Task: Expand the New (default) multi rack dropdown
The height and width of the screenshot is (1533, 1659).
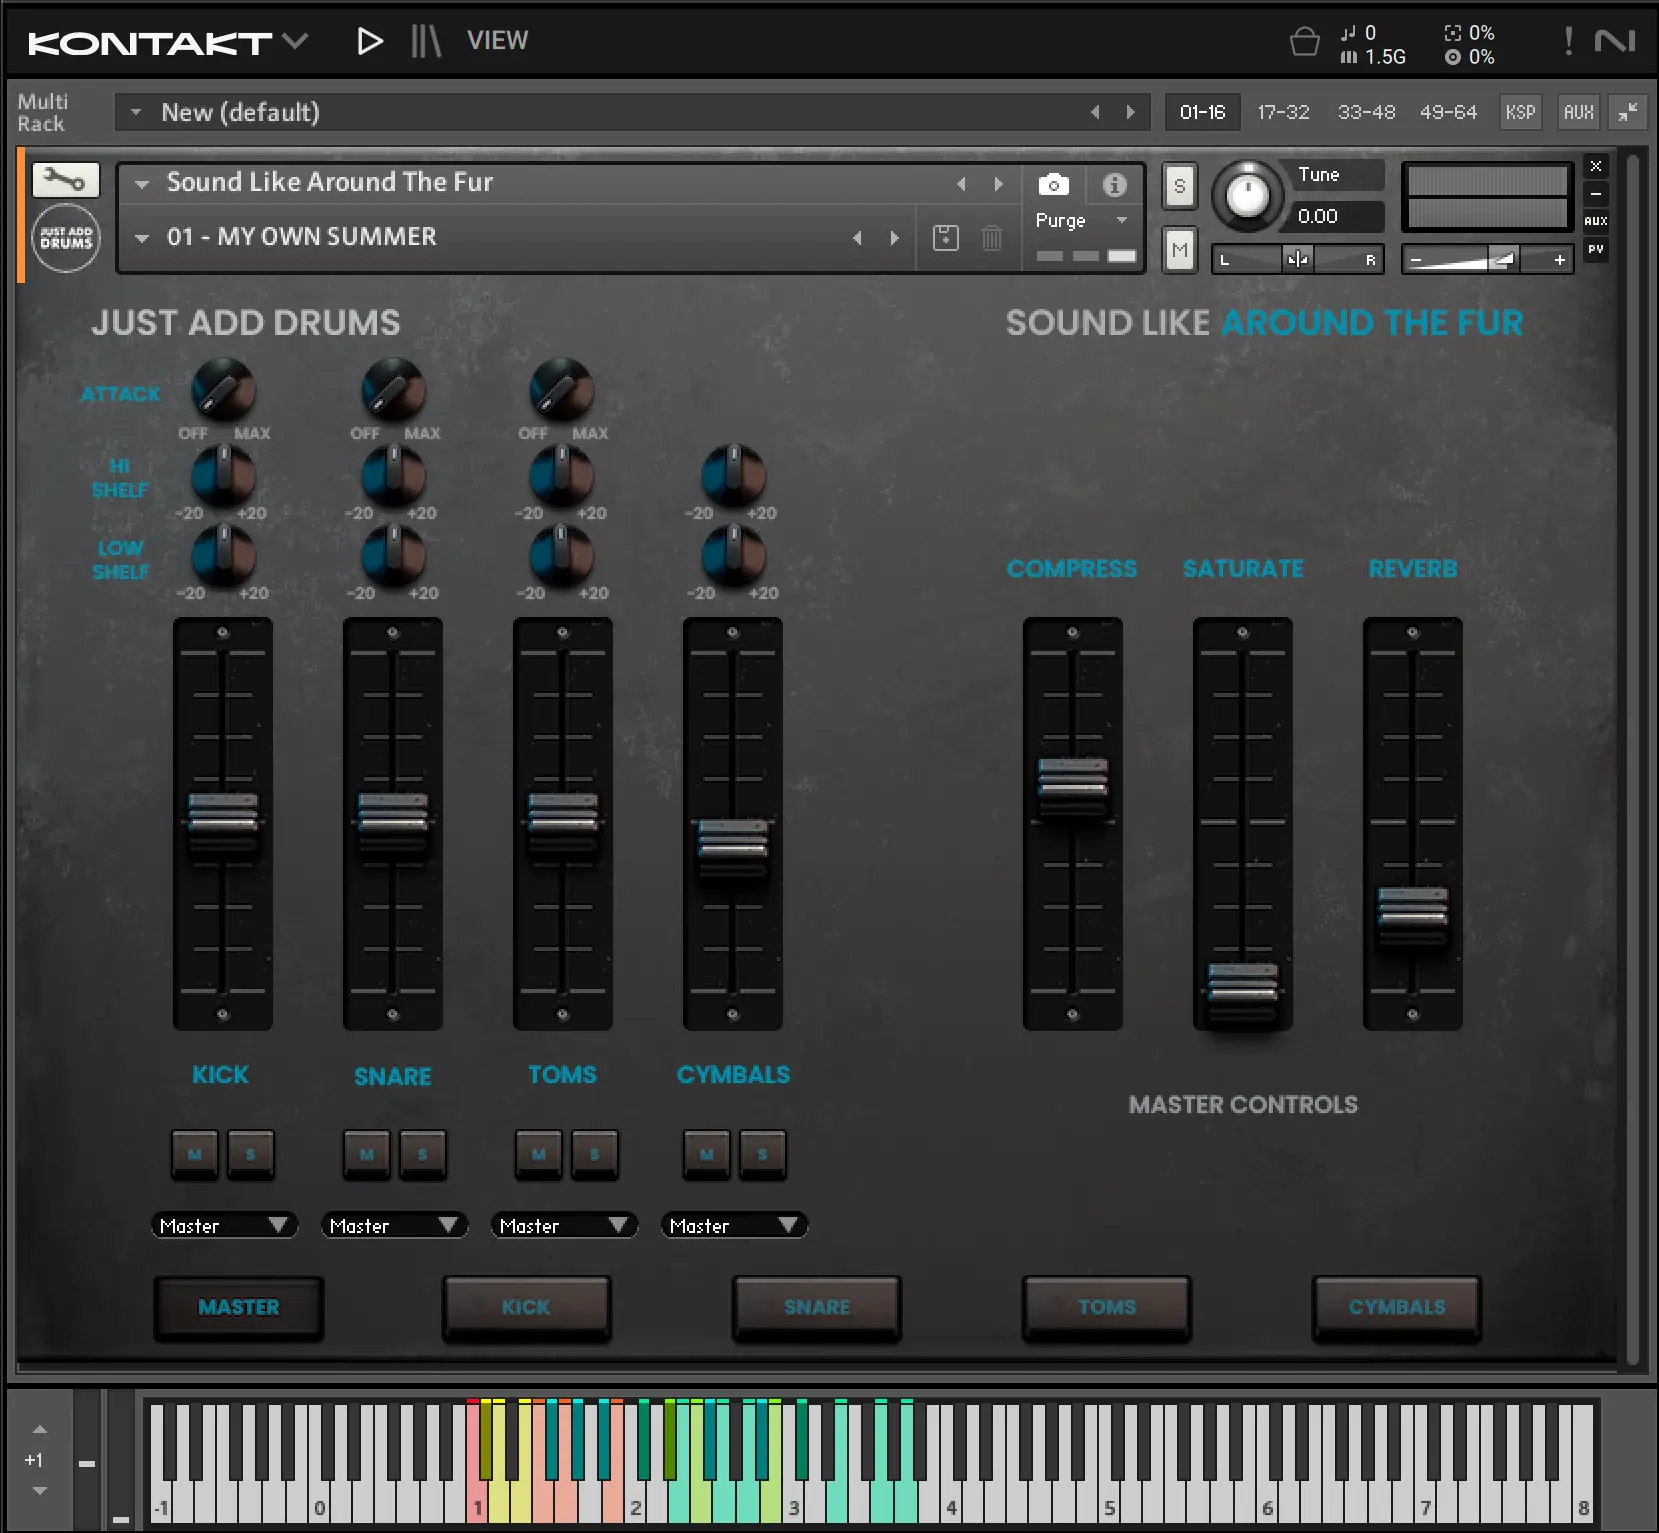Action: coord(137,112)
